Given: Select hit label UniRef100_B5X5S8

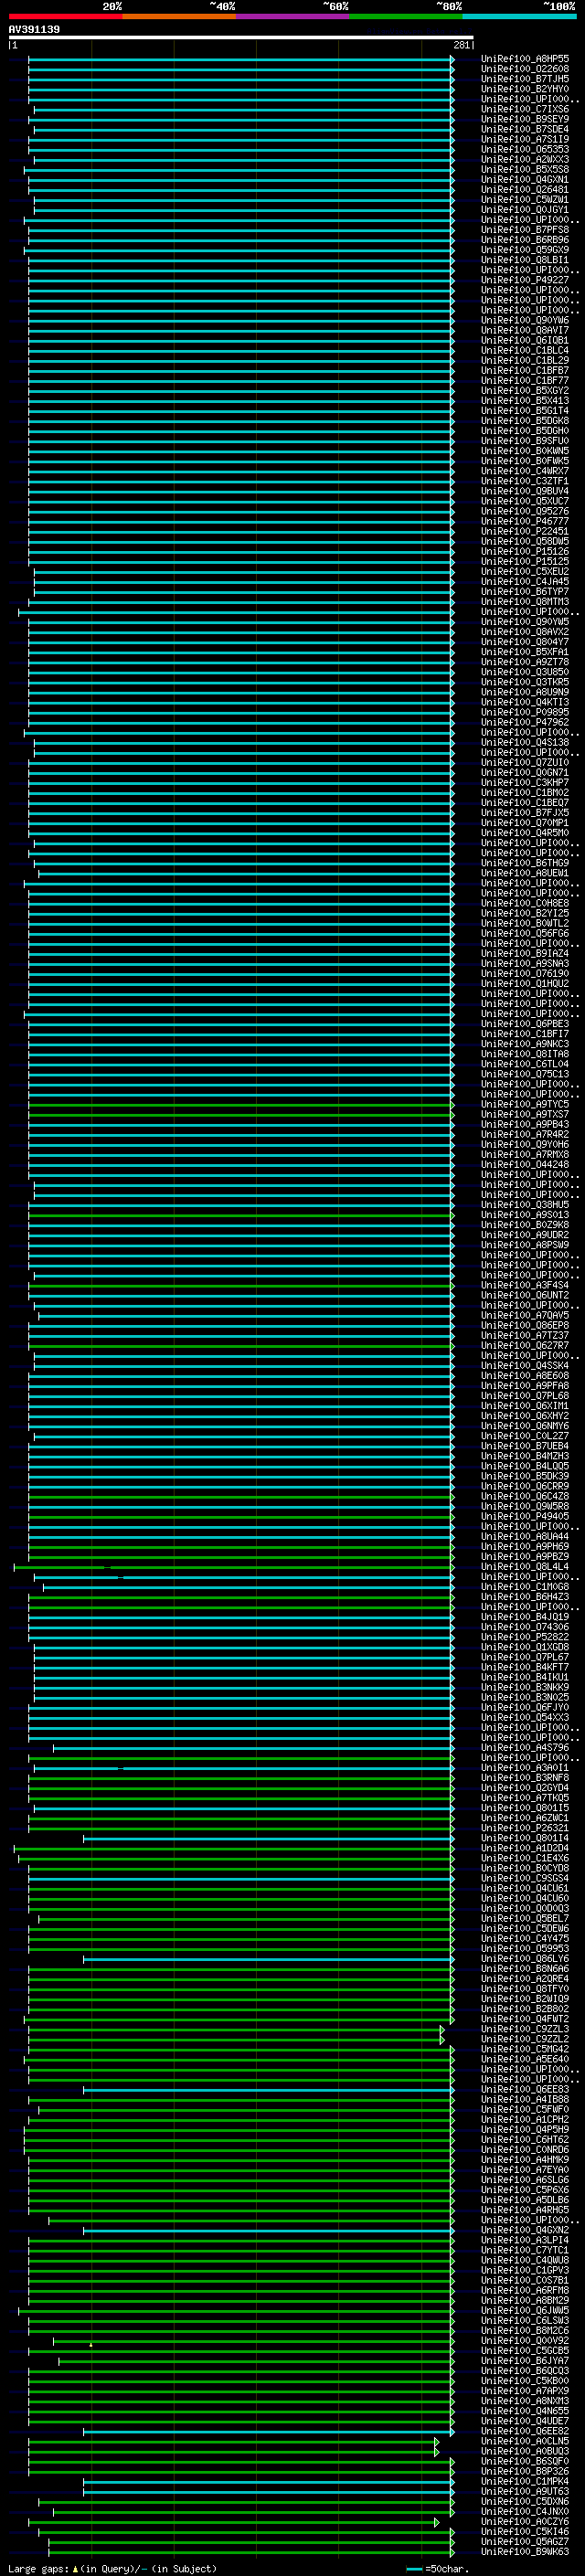Looking at the screenshot, I should [x=525, y=170].
